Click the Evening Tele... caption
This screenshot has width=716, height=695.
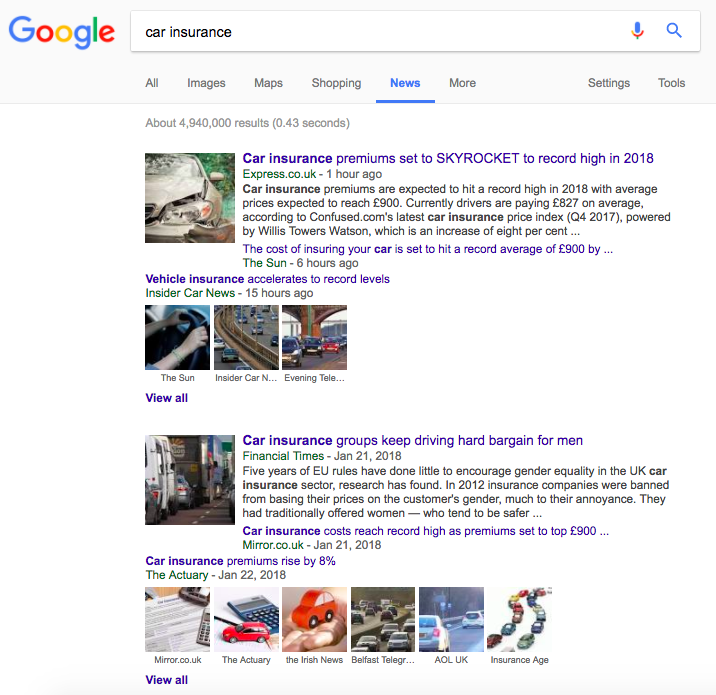pos(315,378)
